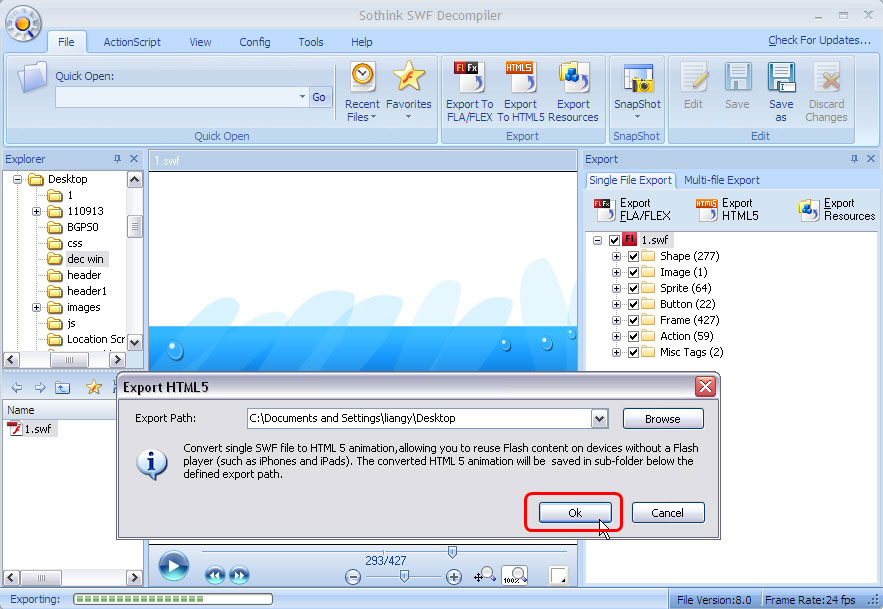Click the zoom slider handle
The image size is (883, 609).
(x=404, y=576)
